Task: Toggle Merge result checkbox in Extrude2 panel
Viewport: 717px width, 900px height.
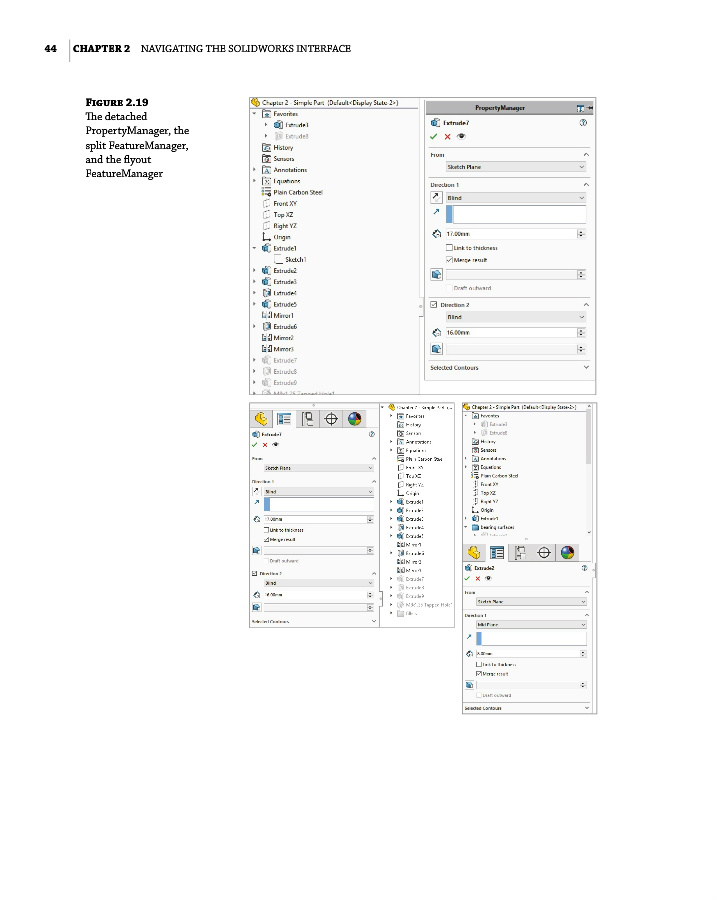Action: [477, 674]
